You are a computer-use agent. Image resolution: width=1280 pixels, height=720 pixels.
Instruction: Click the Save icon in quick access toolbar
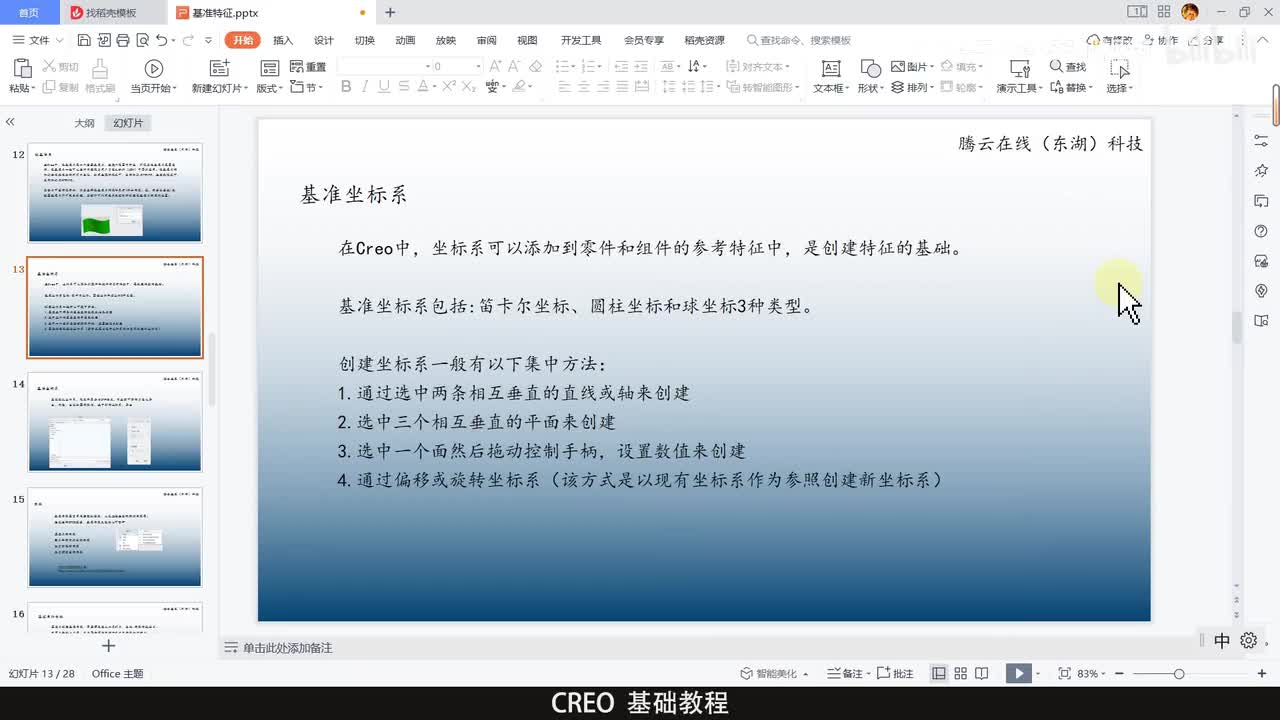coord(84,40)
